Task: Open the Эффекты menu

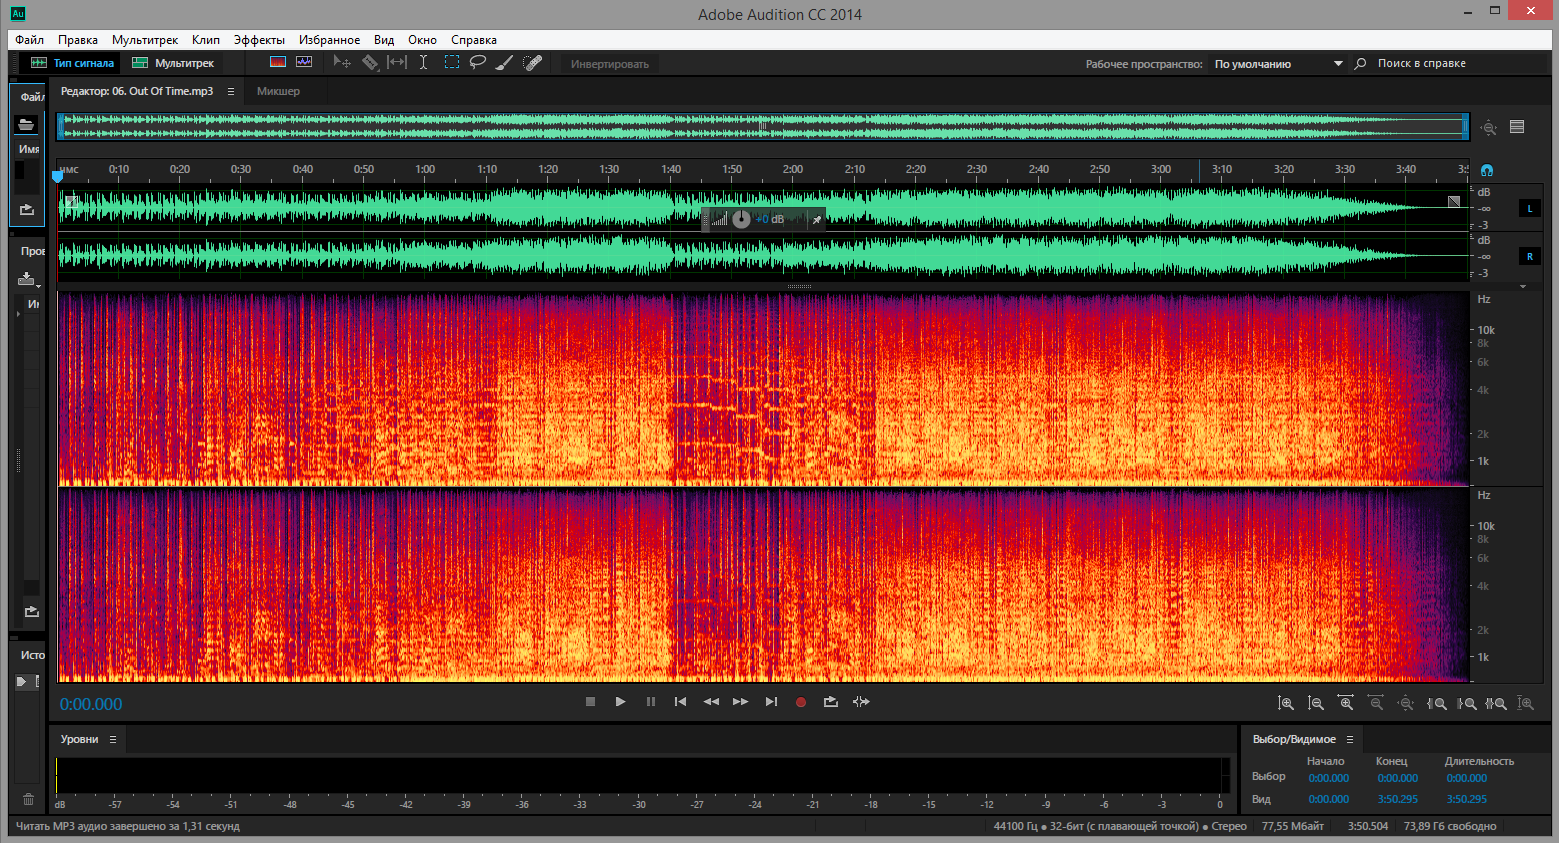Action: [x=259, y=40]
